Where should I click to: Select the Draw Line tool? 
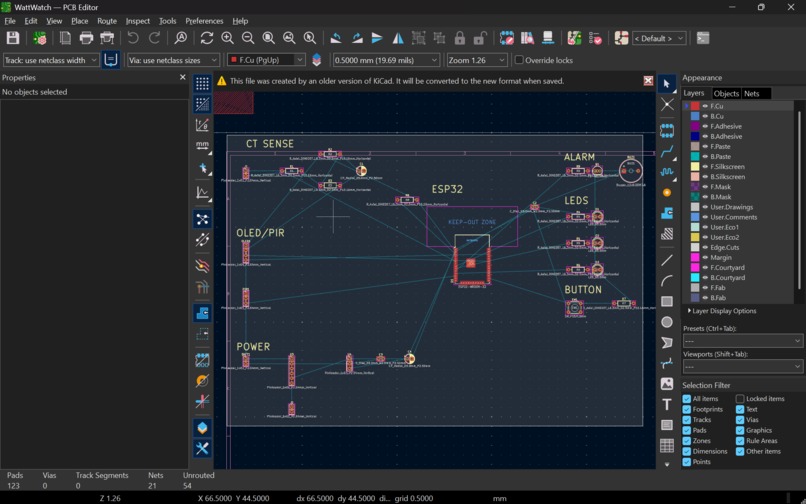point(667,260)
